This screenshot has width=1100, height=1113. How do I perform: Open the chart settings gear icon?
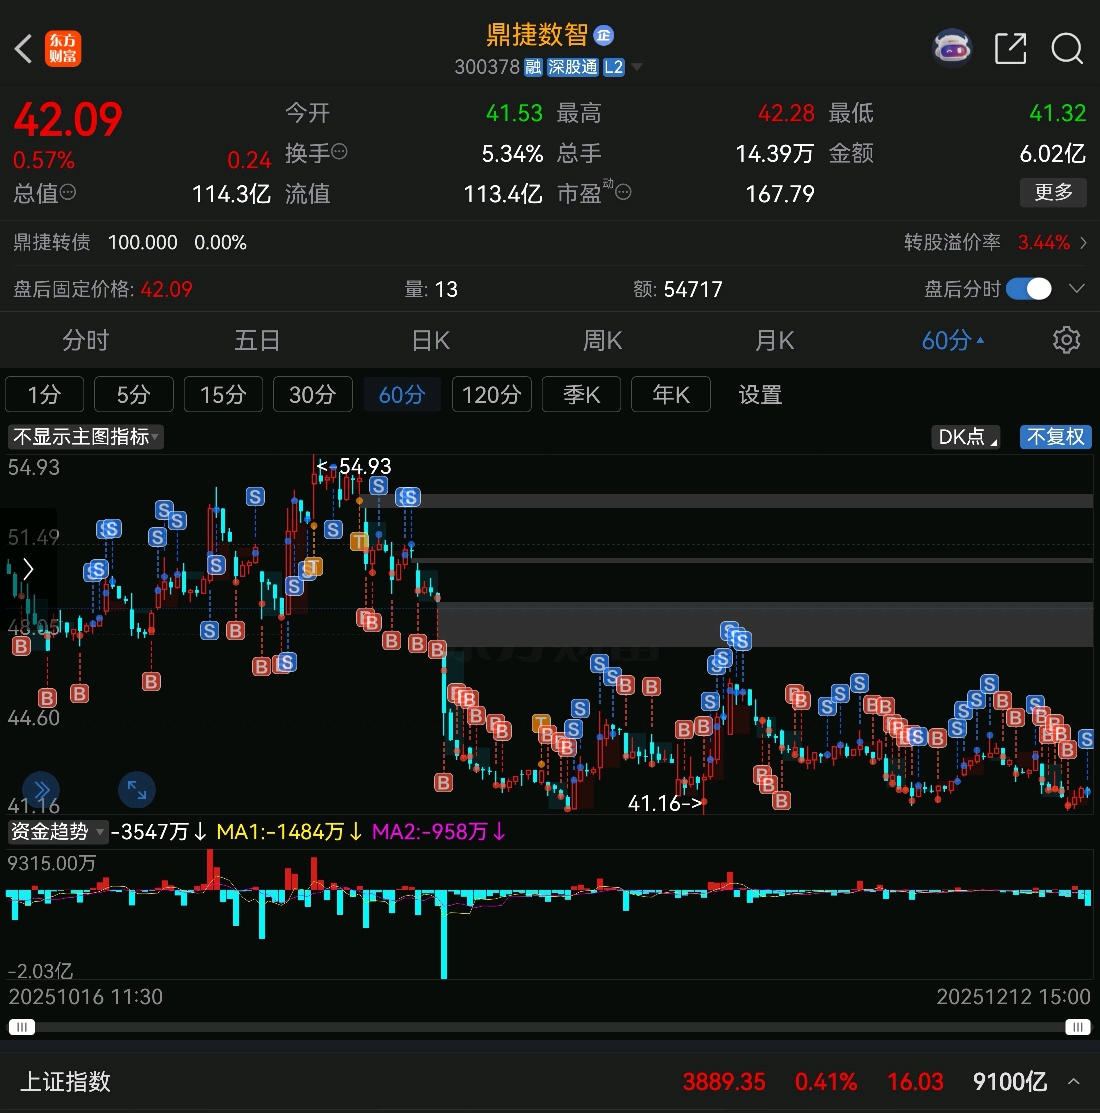[x=1066, y=340]
